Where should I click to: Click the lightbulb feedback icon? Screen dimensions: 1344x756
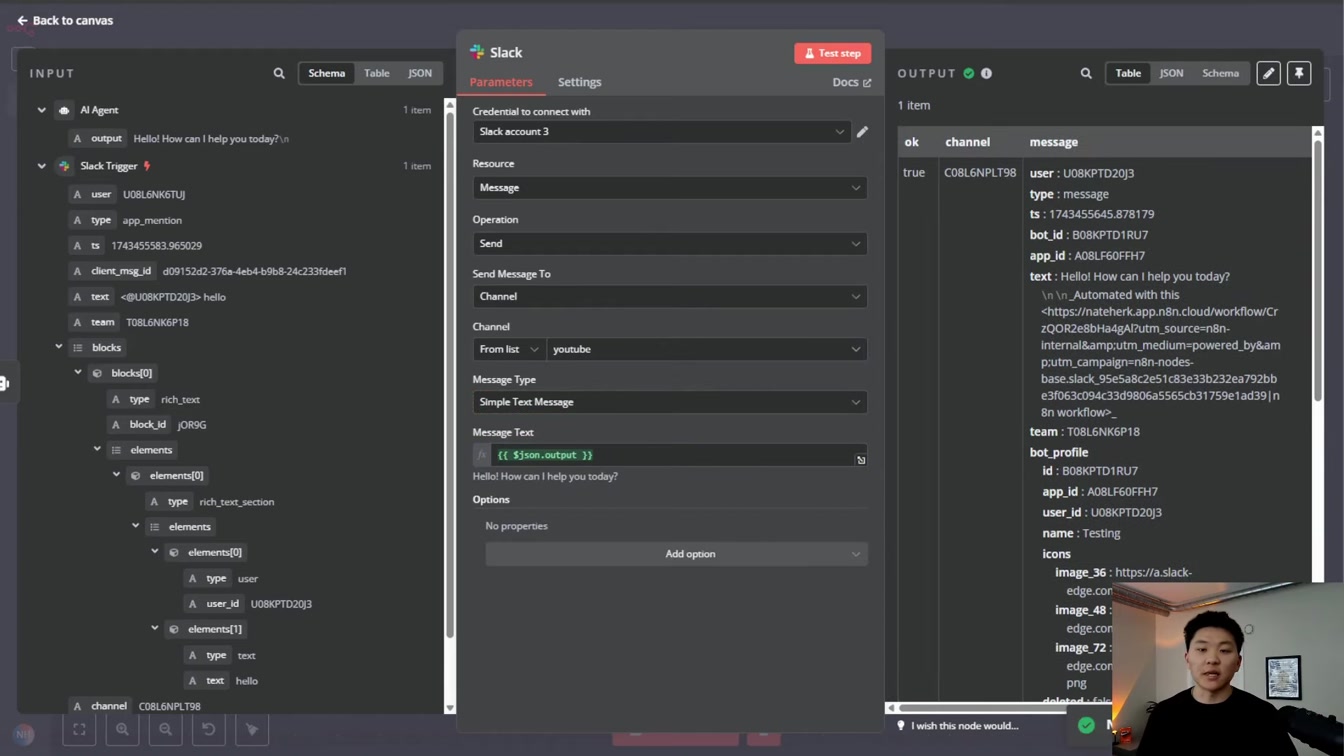(x=900, y=726)
